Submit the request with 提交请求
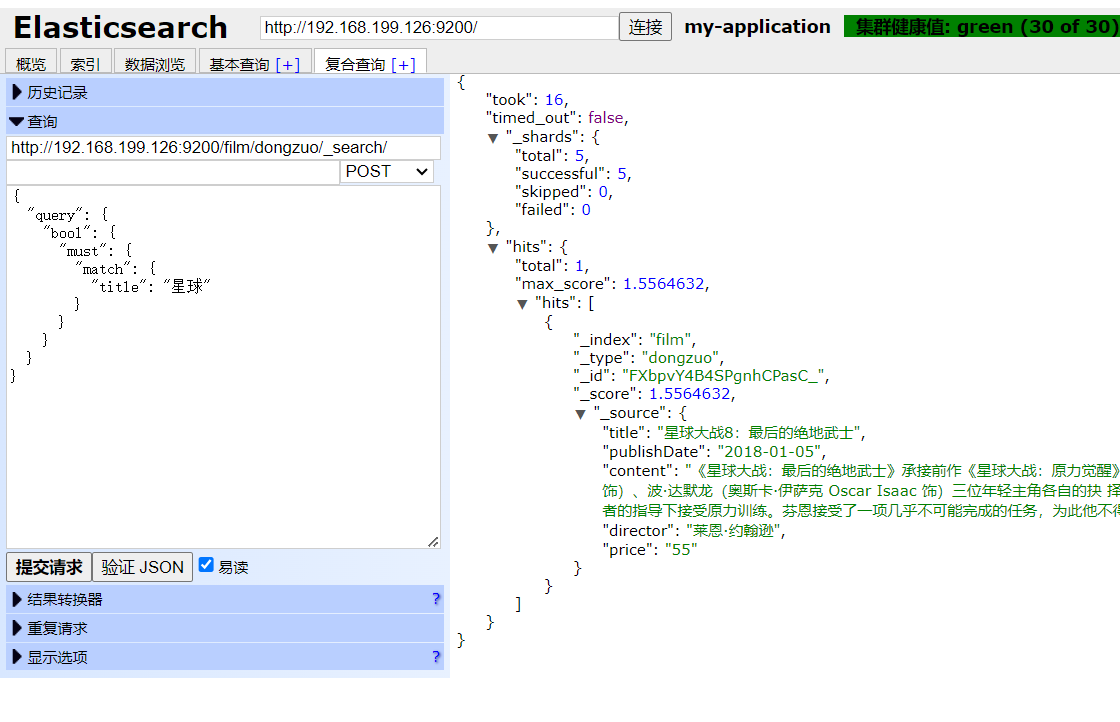The width and height of the screenshot is (1120, 722). coord(49,567)
